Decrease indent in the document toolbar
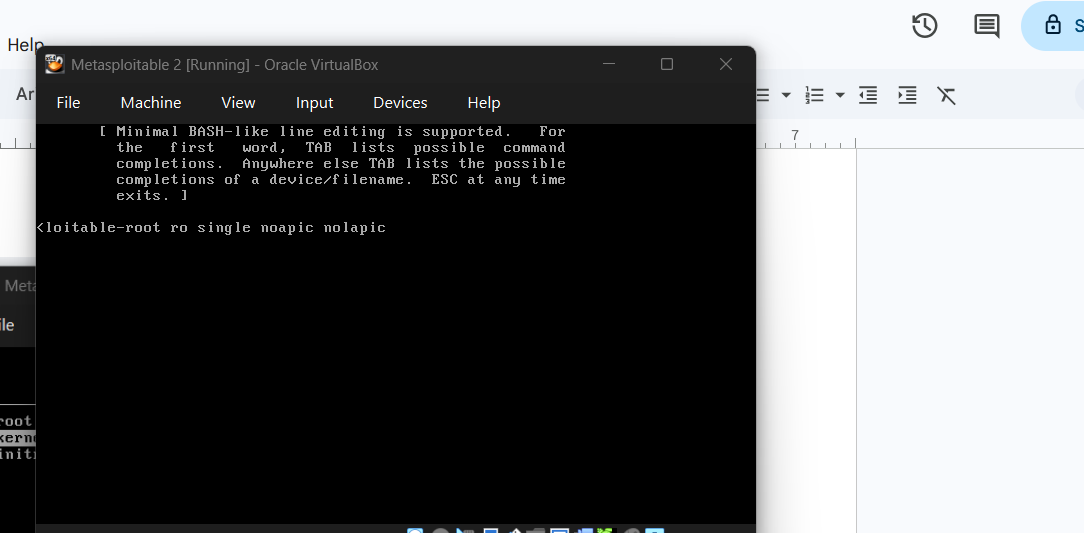 [x=868, y=95]
